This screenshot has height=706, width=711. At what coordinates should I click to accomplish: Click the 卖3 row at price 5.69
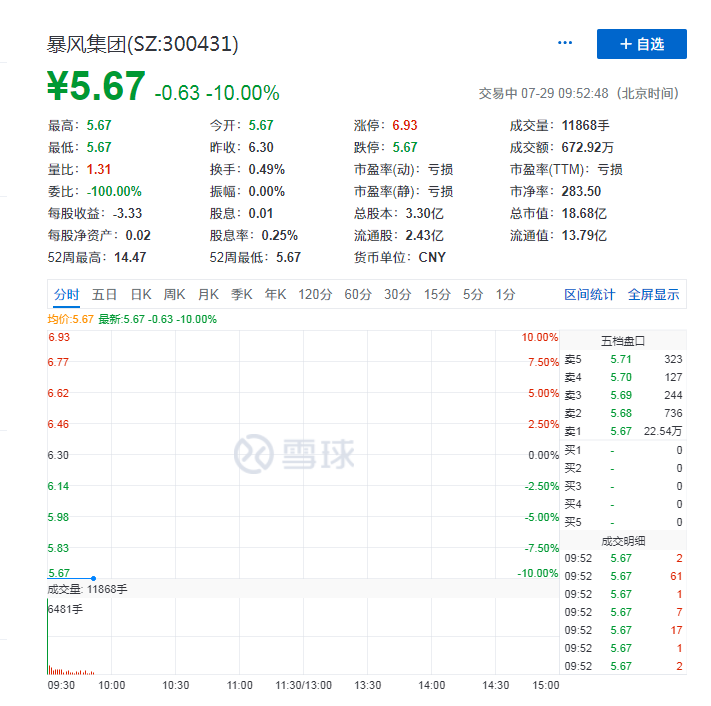coord(623,395)
